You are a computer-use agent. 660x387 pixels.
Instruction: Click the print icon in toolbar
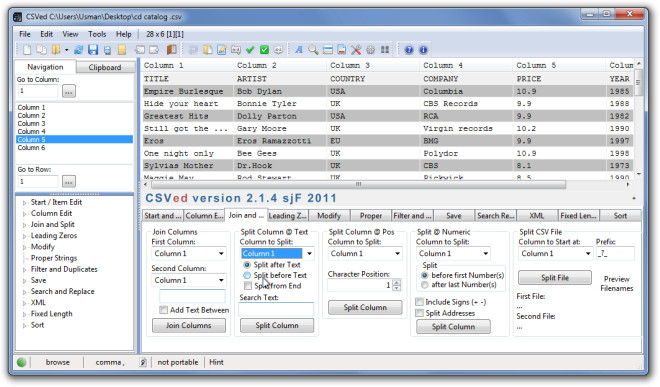point(107,50)
